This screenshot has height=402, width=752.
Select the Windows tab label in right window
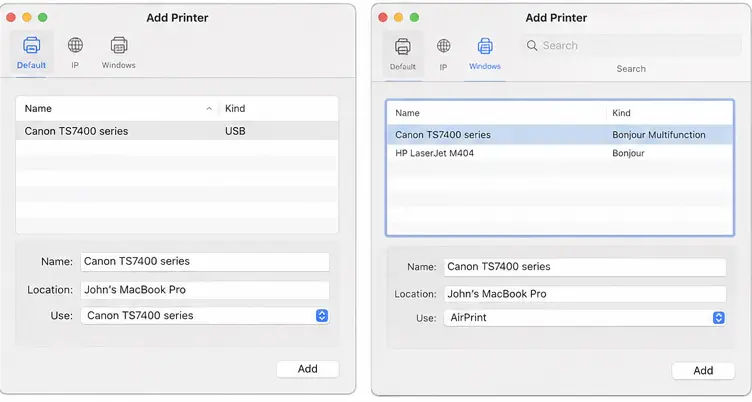[485, 66]
